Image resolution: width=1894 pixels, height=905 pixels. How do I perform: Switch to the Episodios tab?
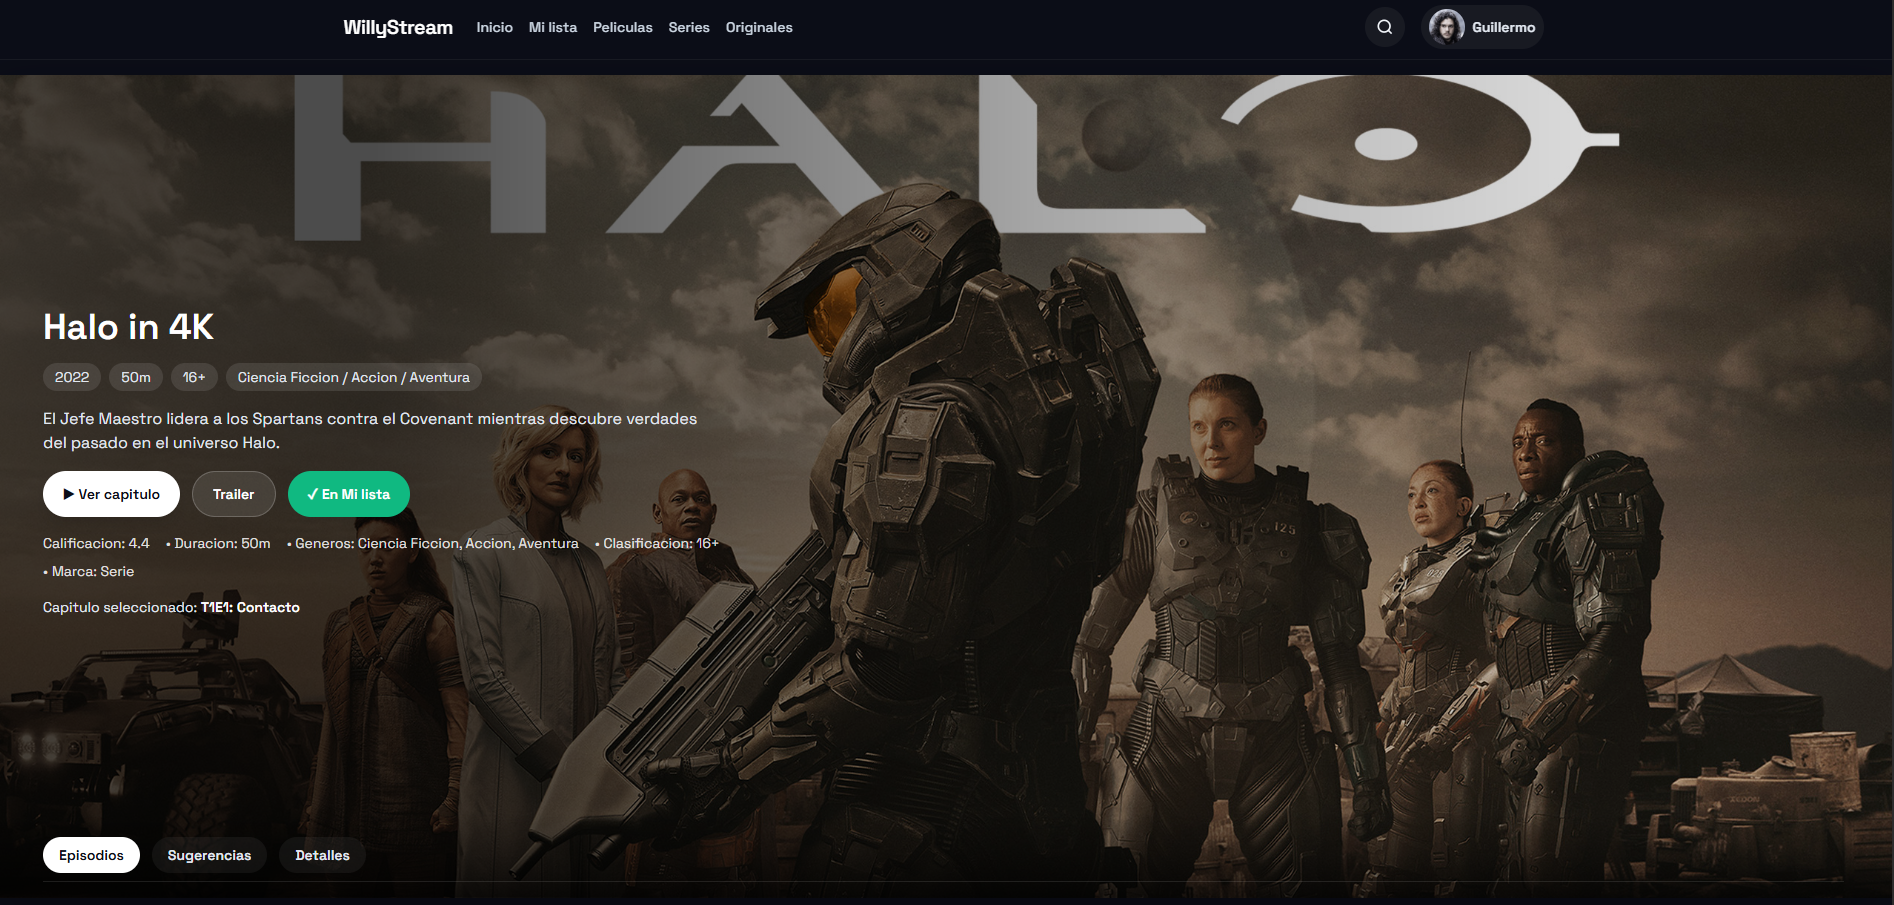click(x=91, y=855)
